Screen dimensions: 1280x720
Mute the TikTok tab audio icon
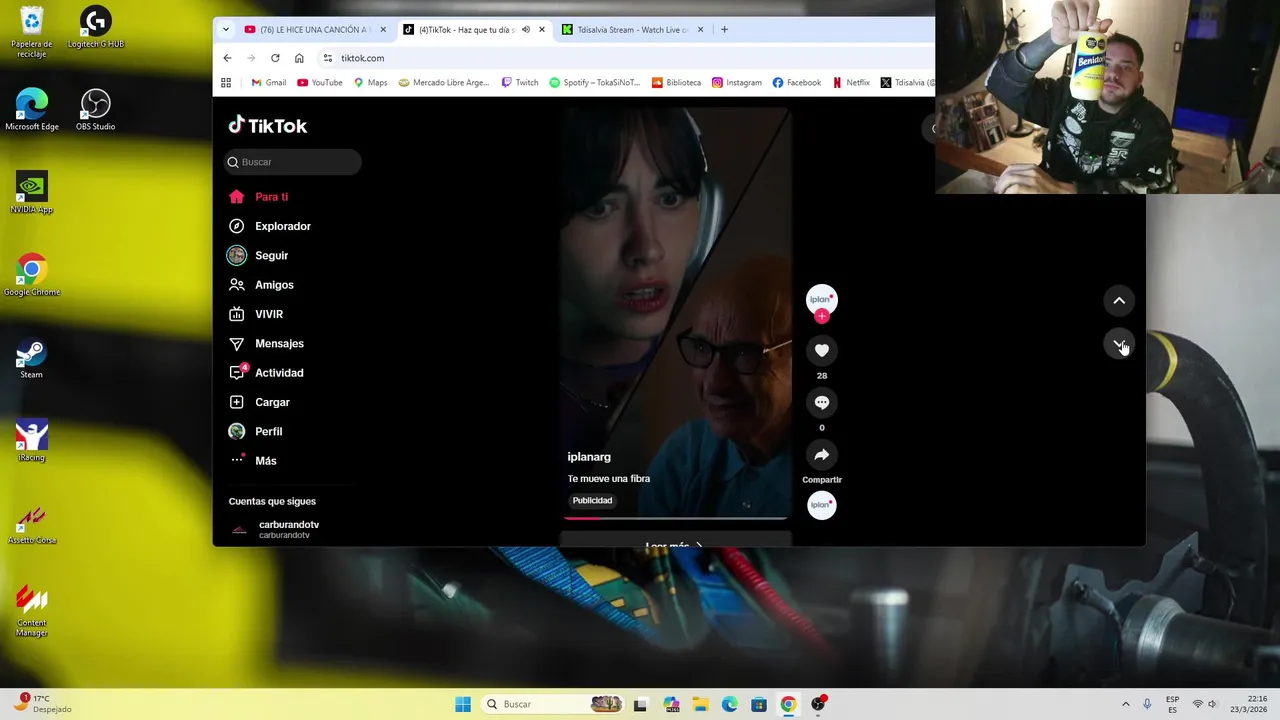click(526, 30)
